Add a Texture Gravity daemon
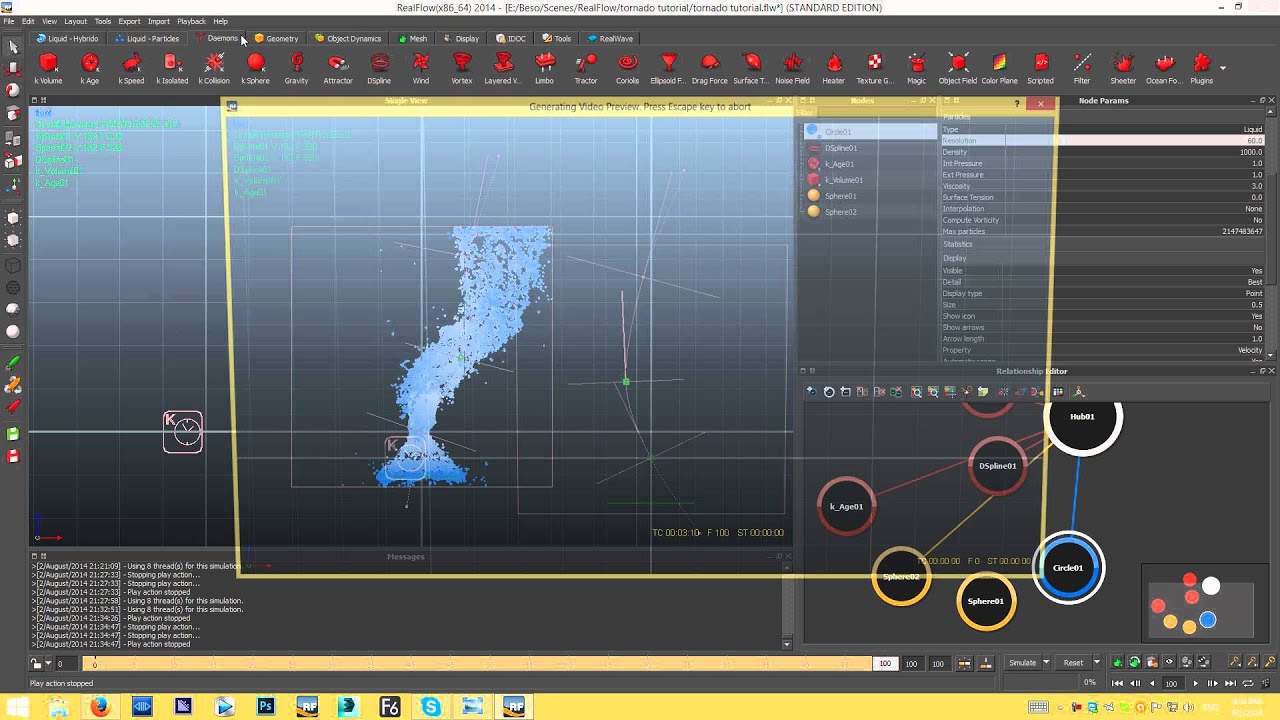This screenshot has width=1280, height=720. pos(875,68)
